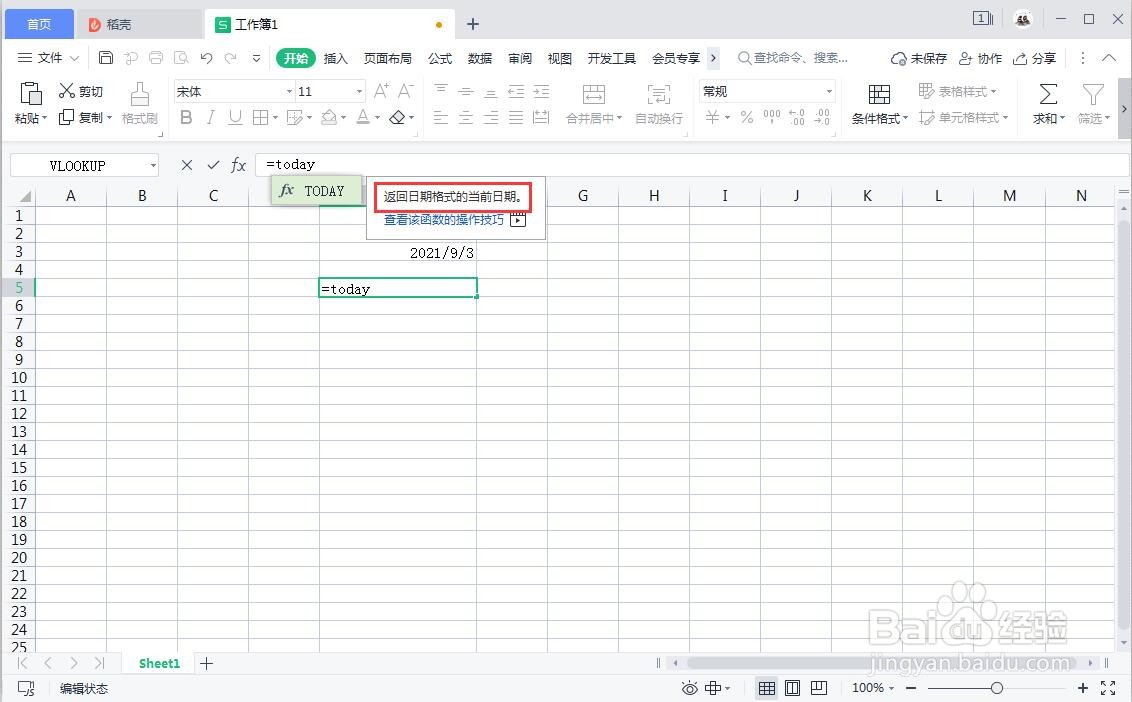Click the 自动换行 wrap text icon

coord(659,104)
